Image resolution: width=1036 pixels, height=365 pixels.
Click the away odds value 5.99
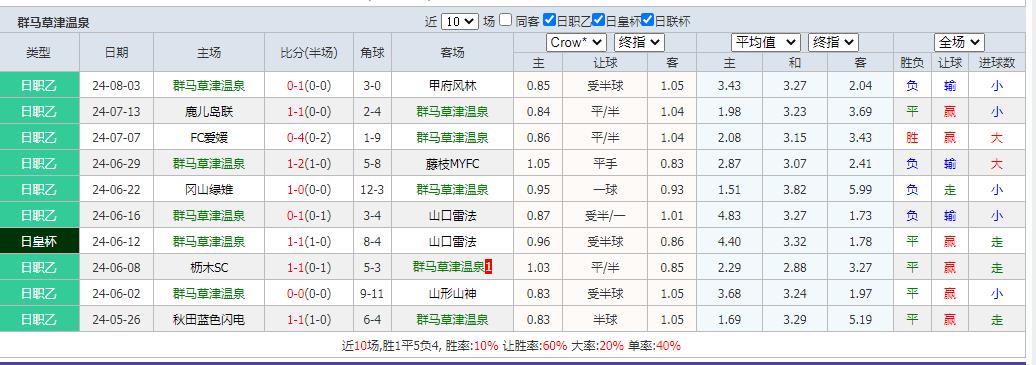(x=860, y=190)
